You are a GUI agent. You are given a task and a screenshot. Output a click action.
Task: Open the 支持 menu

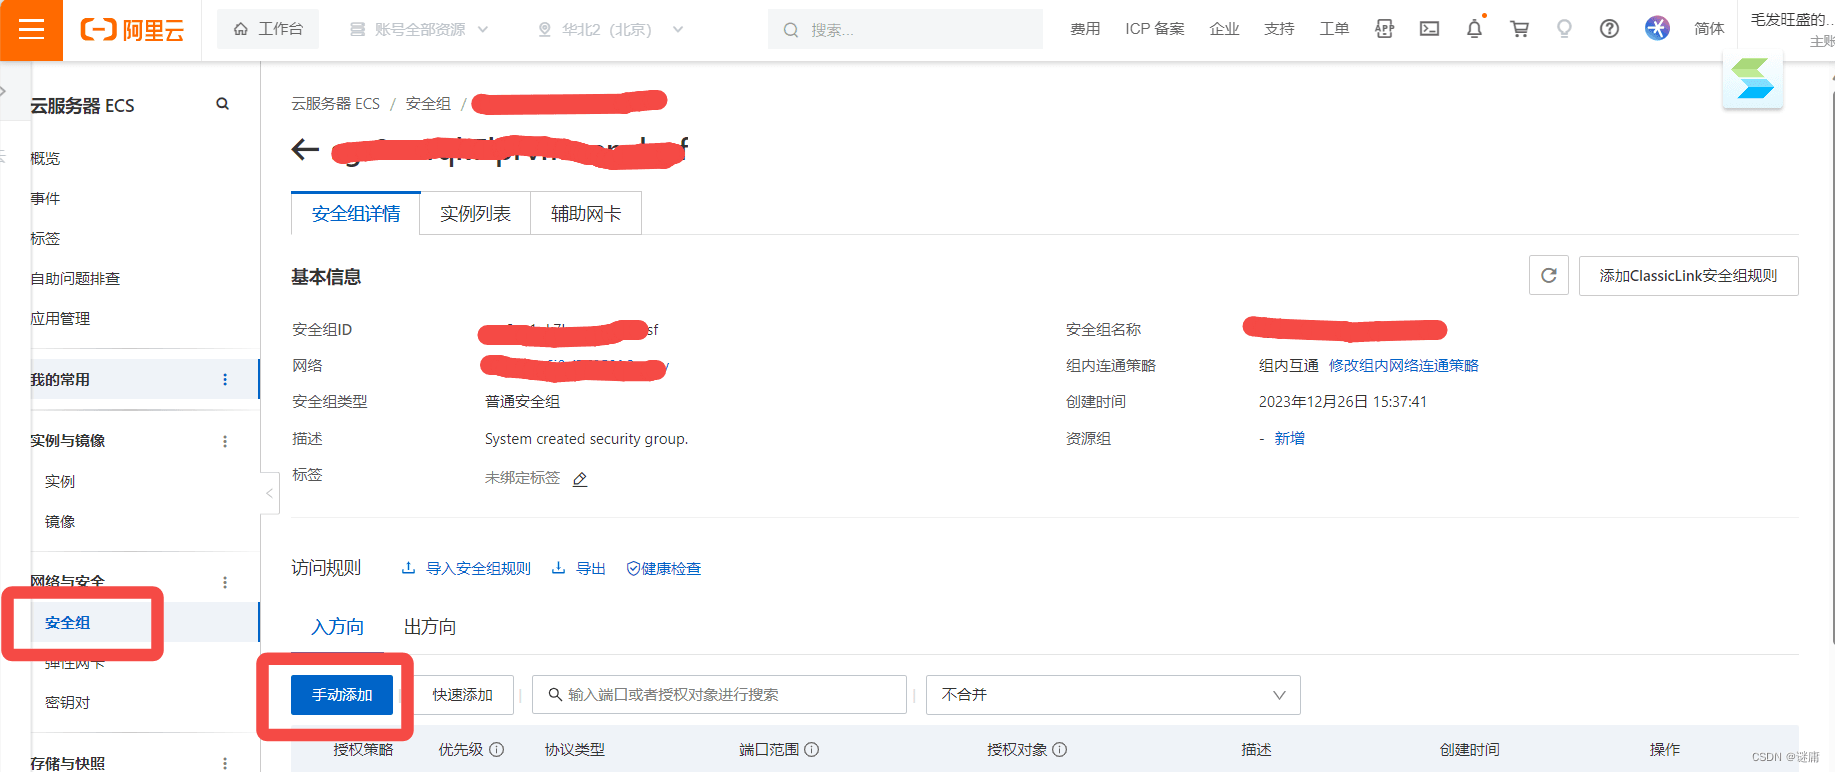(1279, 29)
